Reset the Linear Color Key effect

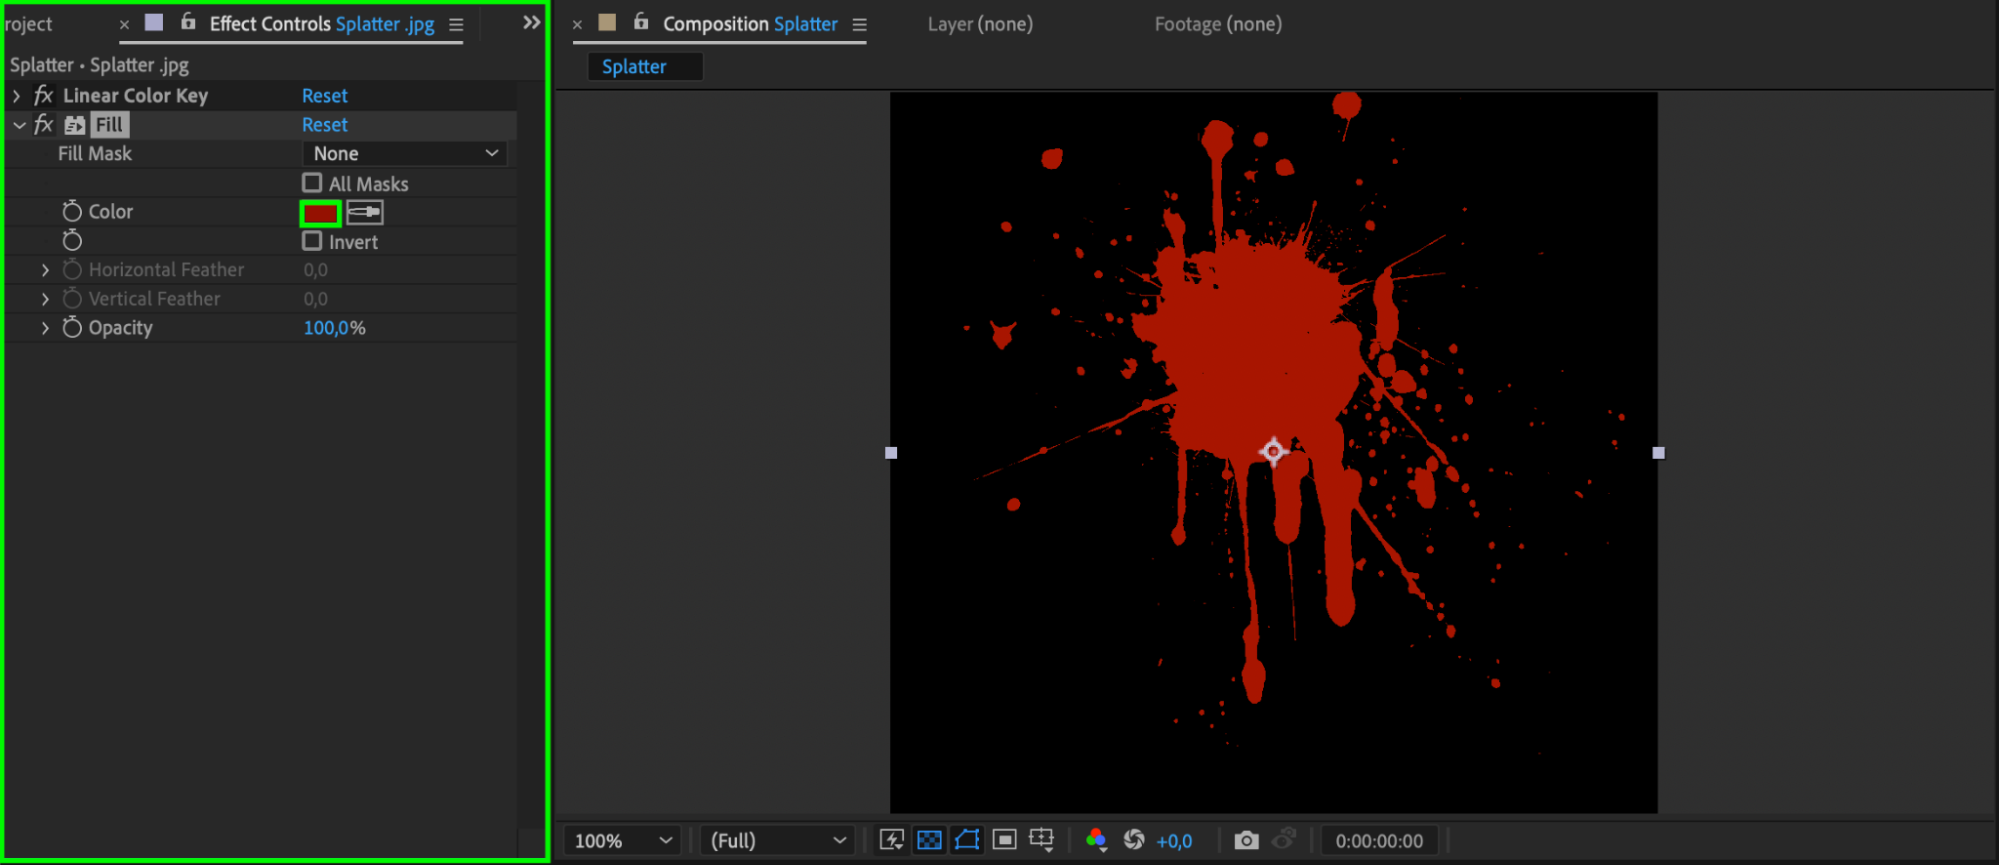pyautogui.click(x=324, y=96)
